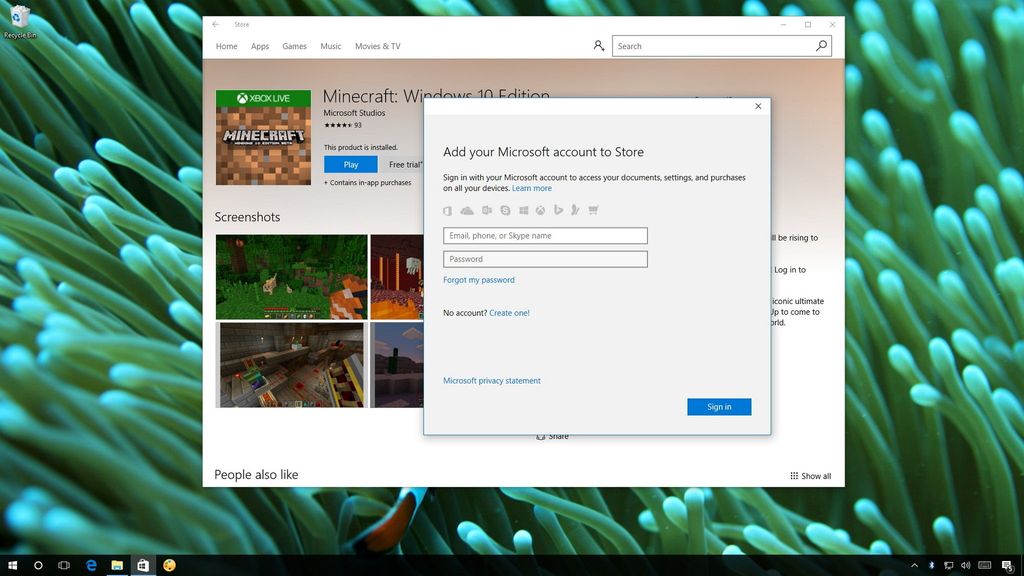Click the Email, phone, or Skype name field

click(x=545, y=235)
